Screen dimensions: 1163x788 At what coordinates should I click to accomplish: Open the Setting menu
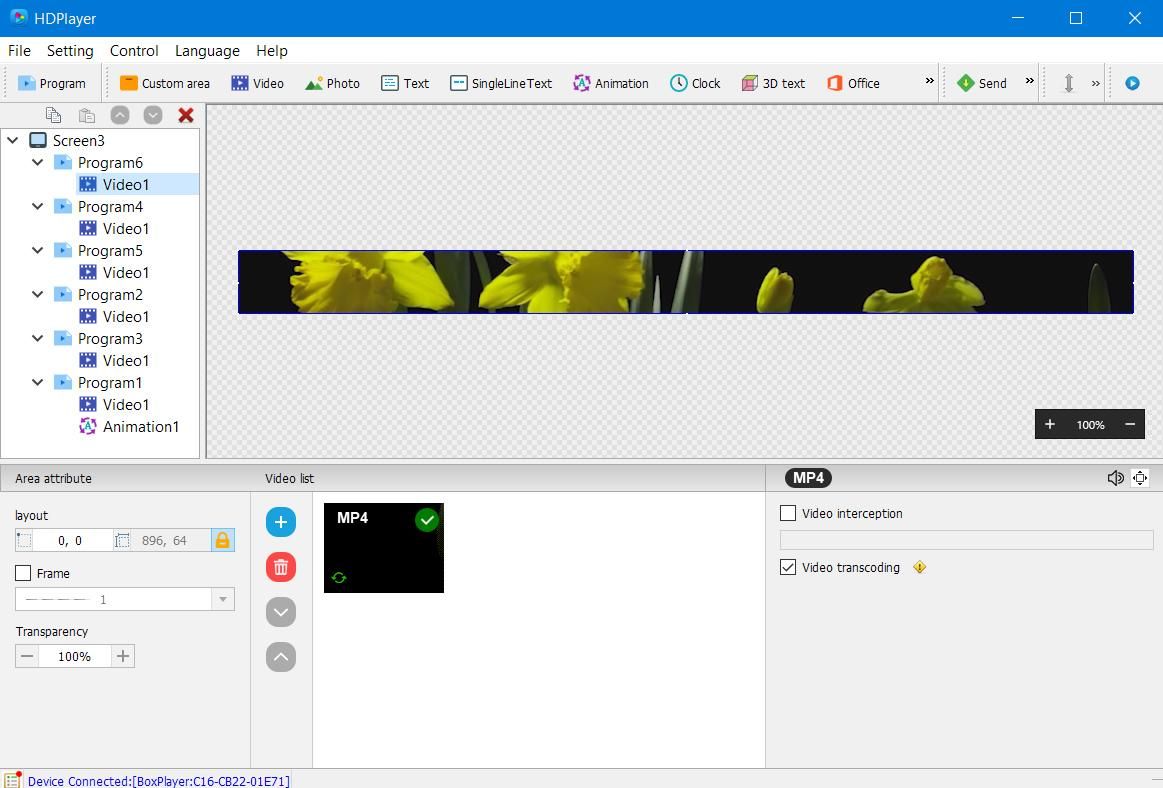(70, 50)
